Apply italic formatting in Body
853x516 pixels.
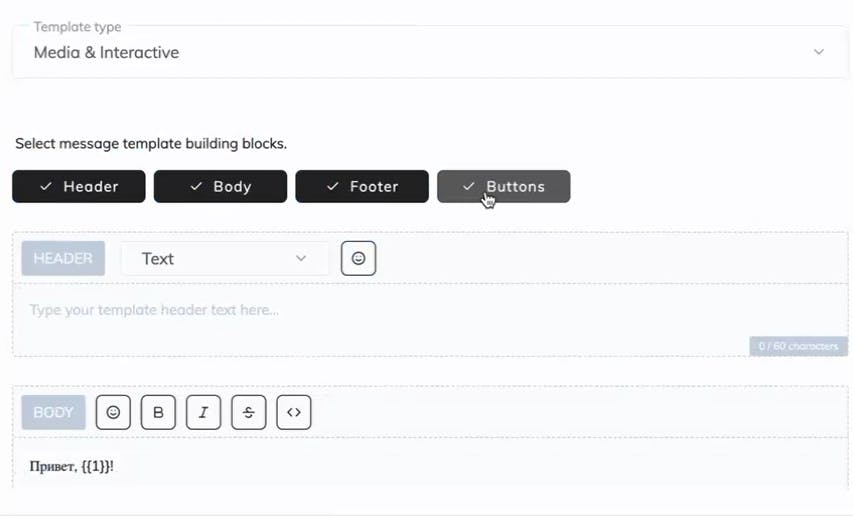pos(203,412)
